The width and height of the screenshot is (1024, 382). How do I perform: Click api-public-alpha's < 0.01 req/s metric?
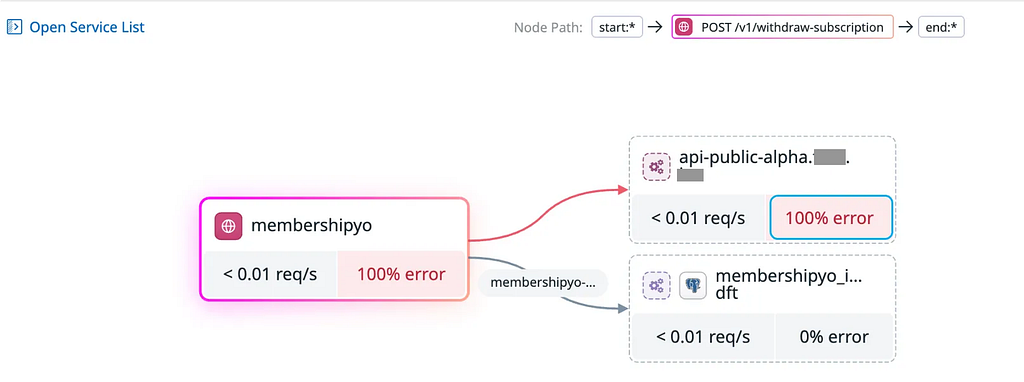pyautogui.click(x=698, y=217)
